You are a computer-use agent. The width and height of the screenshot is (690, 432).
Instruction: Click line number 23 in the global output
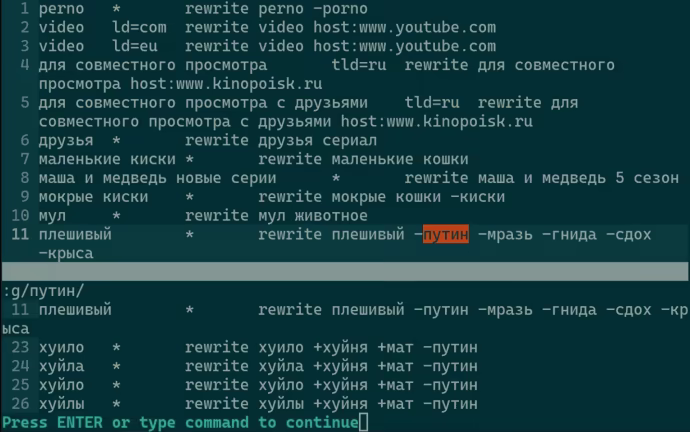point(20,347)
